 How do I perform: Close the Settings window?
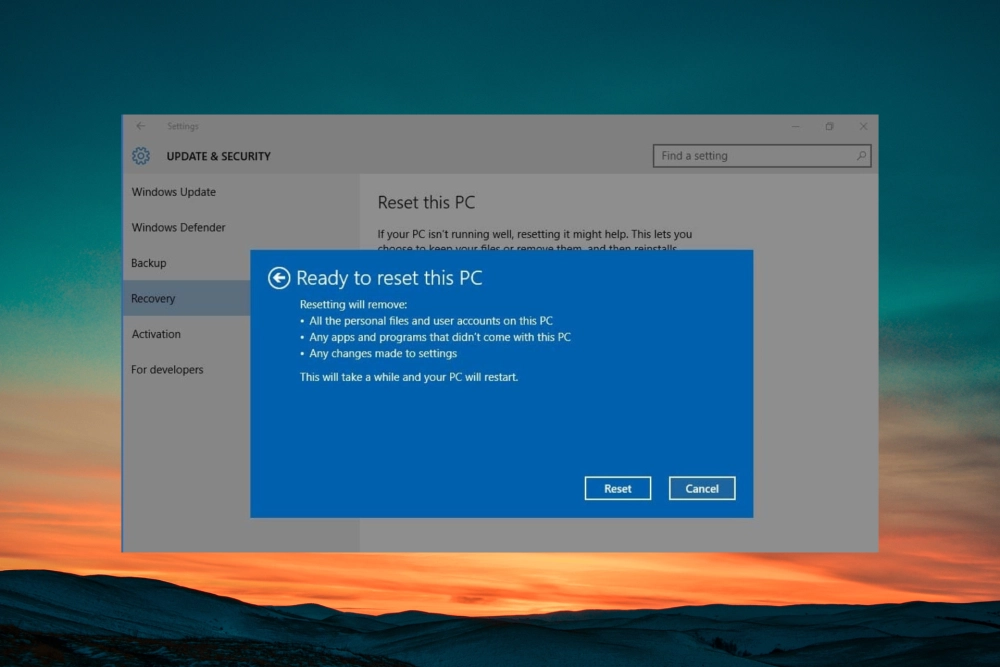863,126
